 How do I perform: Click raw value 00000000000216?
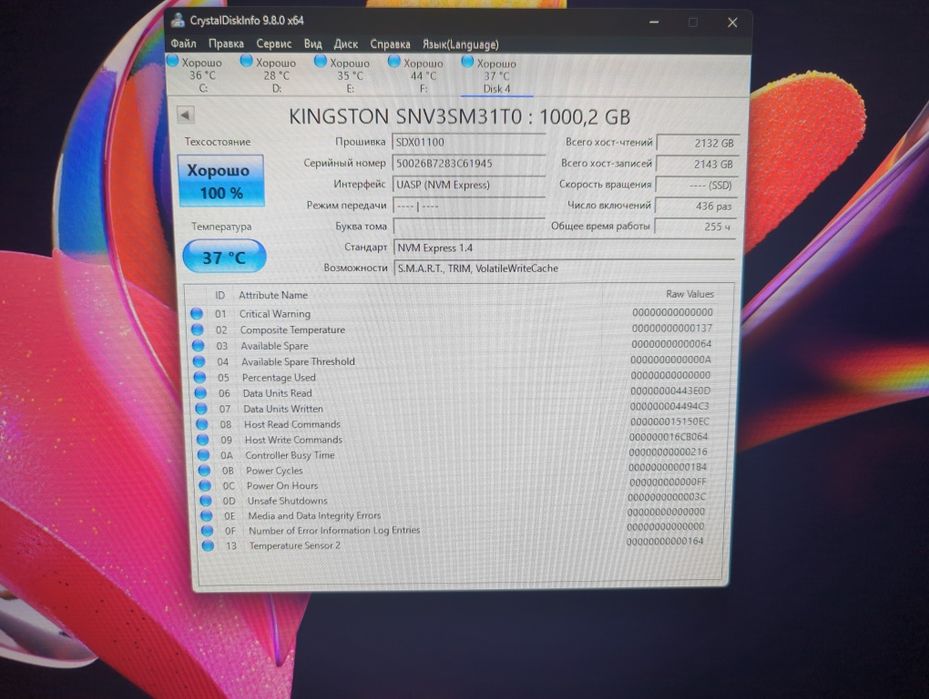[x=668, y=452]
